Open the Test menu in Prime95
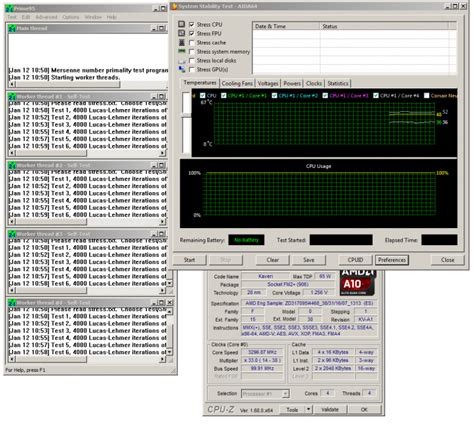Image resolution: width=474 pixels, height=432 pixels. [x=12, y=17]
